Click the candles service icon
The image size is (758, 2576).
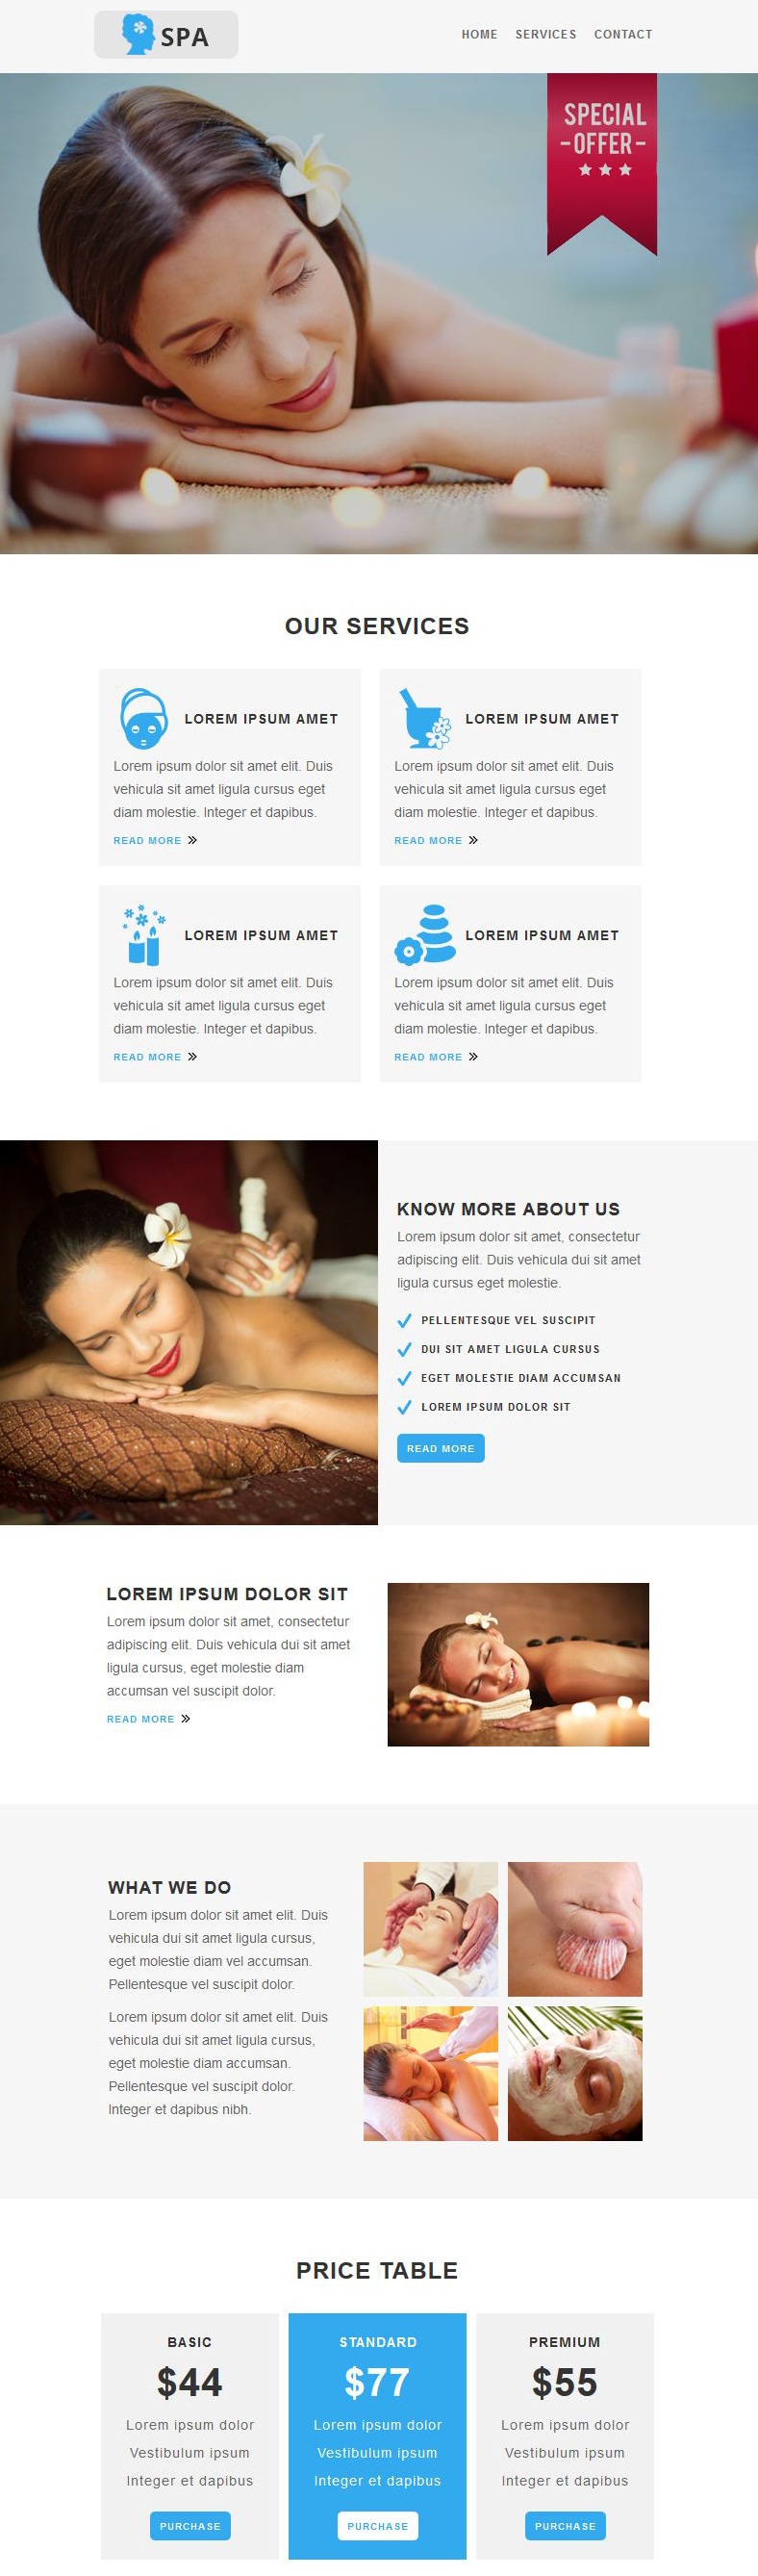(144, 935)
